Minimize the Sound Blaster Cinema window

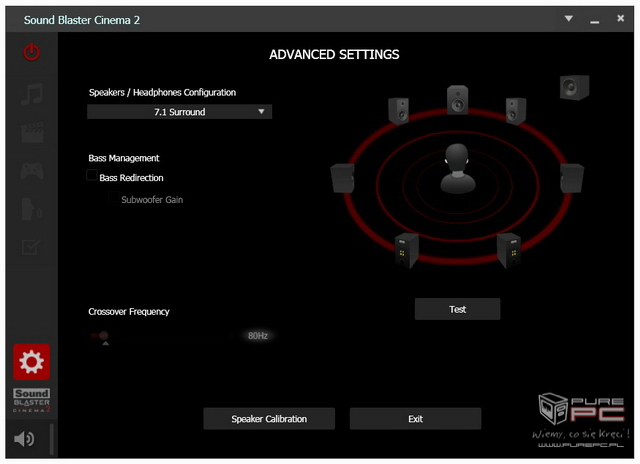[595, 21]
